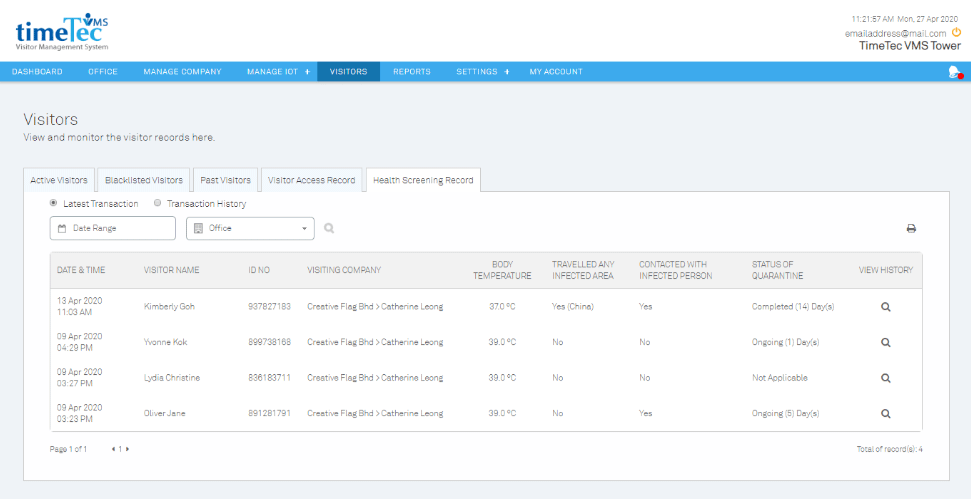Viewport: 971px width, 499px height.
Task: Open Manage Company menu
Action: coord(182,72)
